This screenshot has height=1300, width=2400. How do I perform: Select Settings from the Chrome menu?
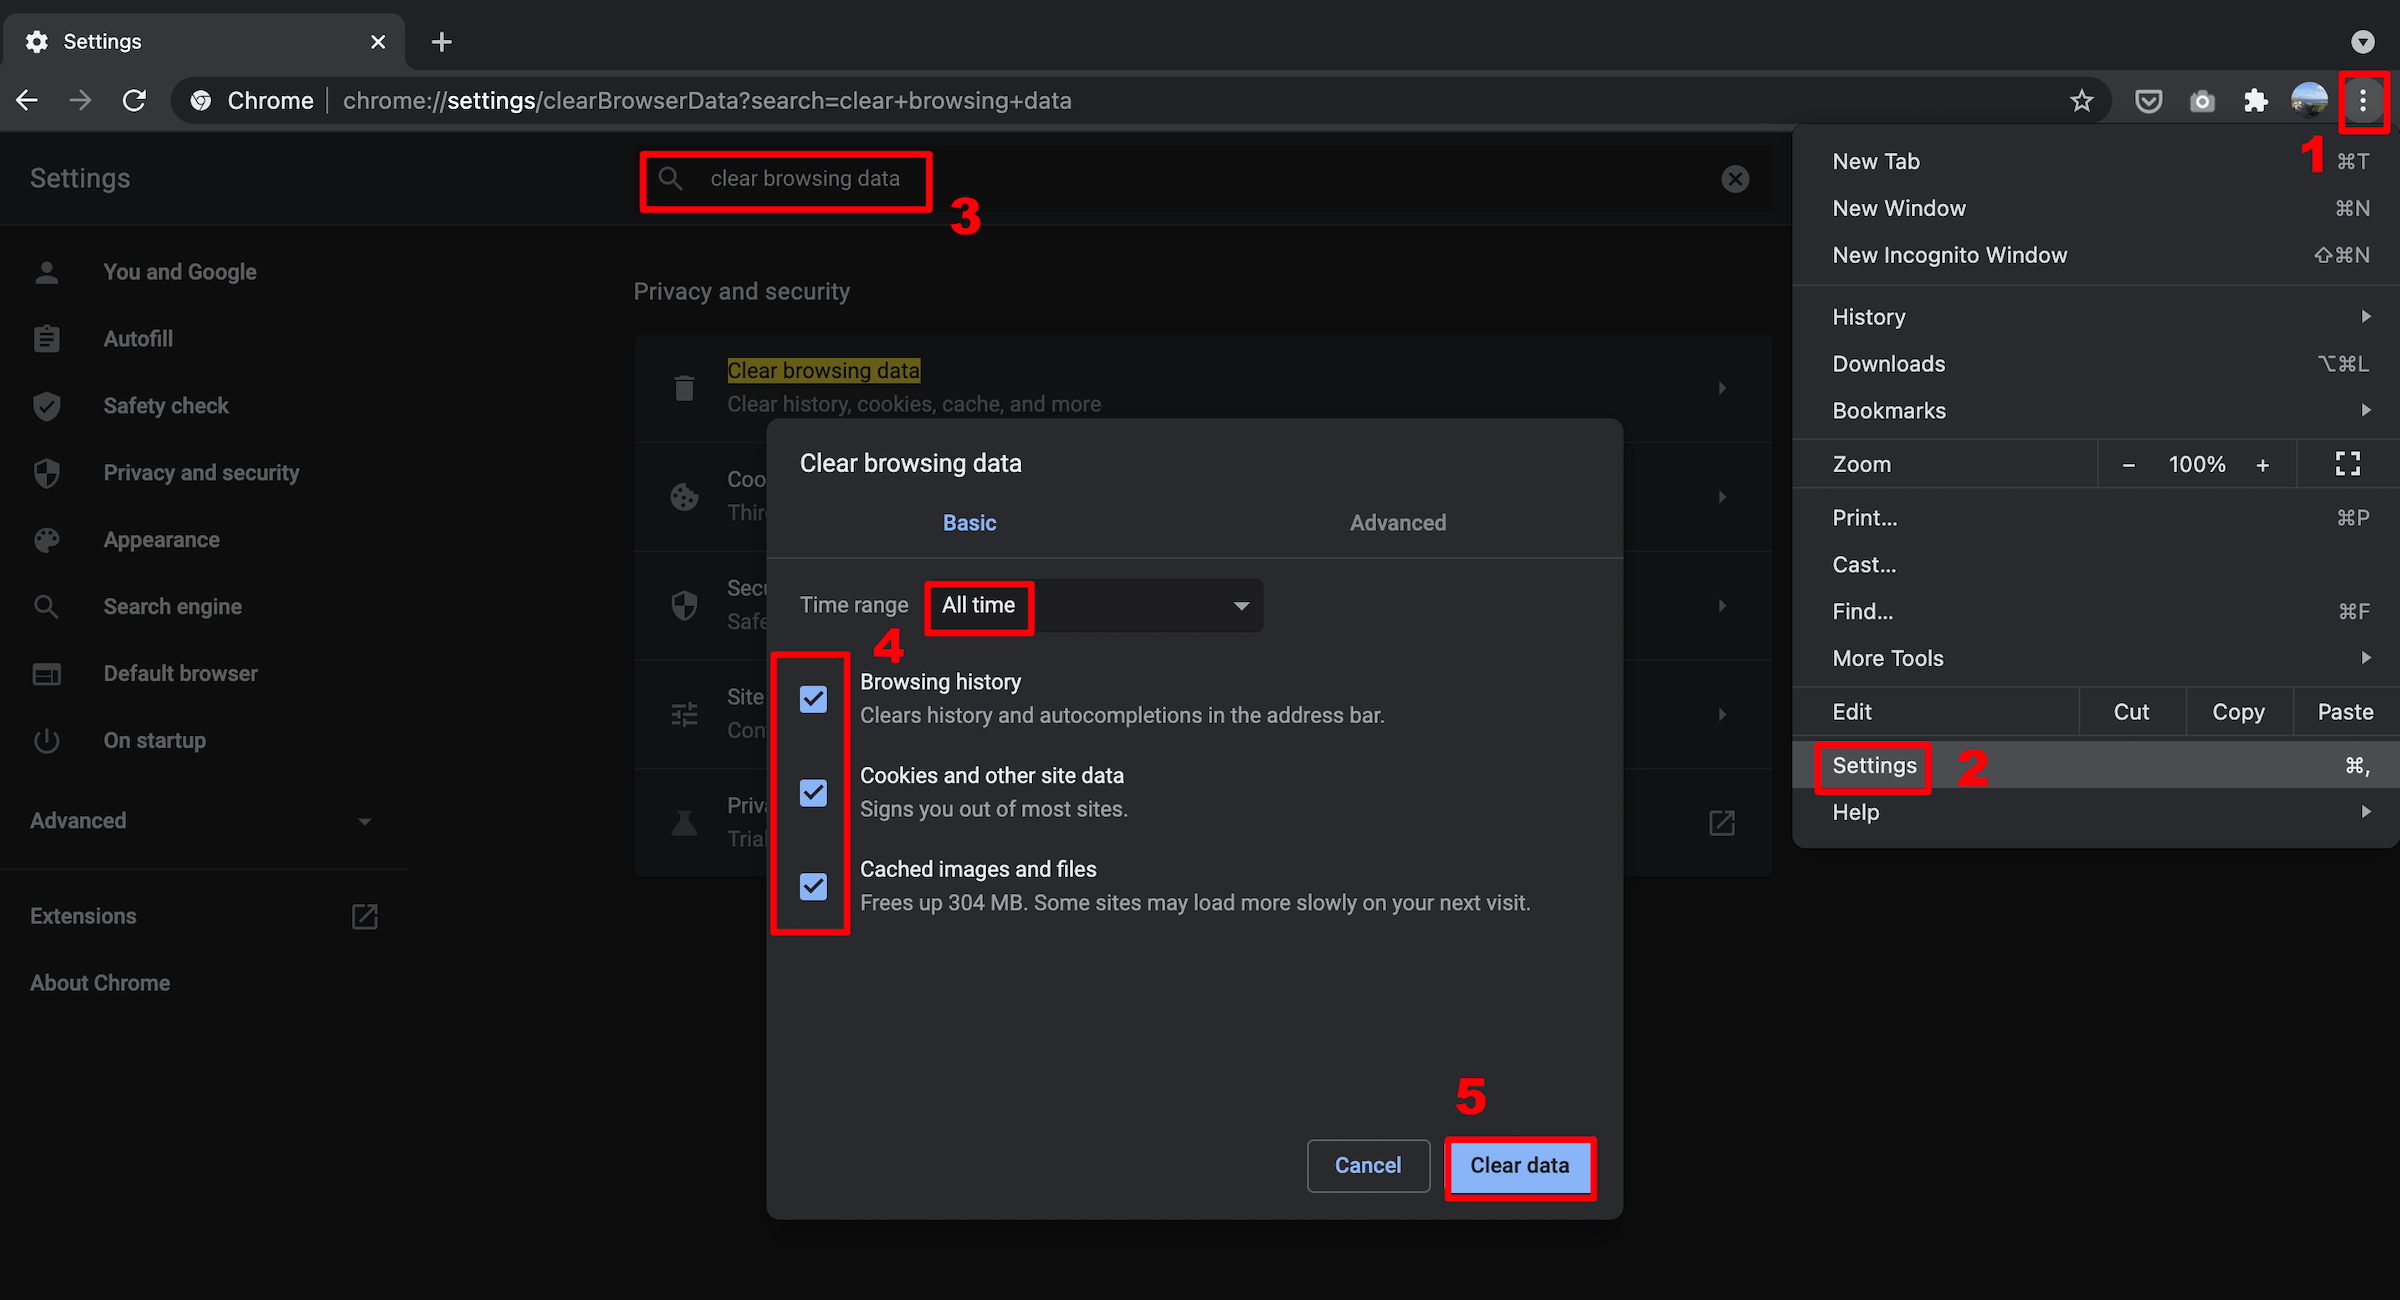pyautogui.click(x=1873, y=765)
